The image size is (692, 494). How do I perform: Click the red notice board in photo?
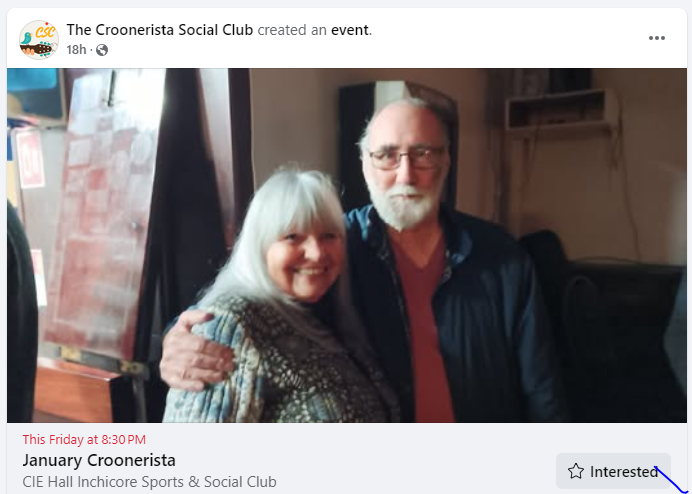coord(102,212)
